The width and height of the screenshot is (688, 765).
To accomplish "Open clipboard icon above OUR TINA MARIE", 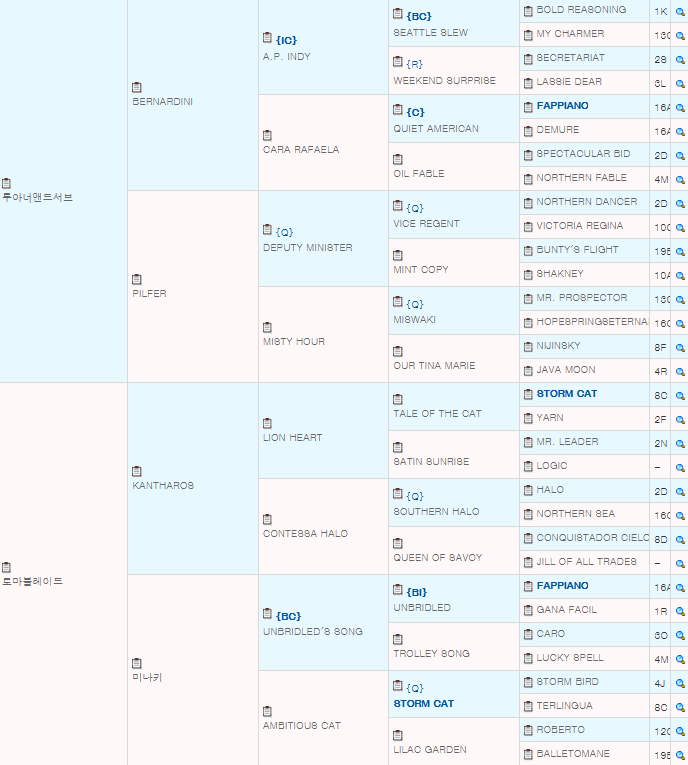I will coord(398,351).
